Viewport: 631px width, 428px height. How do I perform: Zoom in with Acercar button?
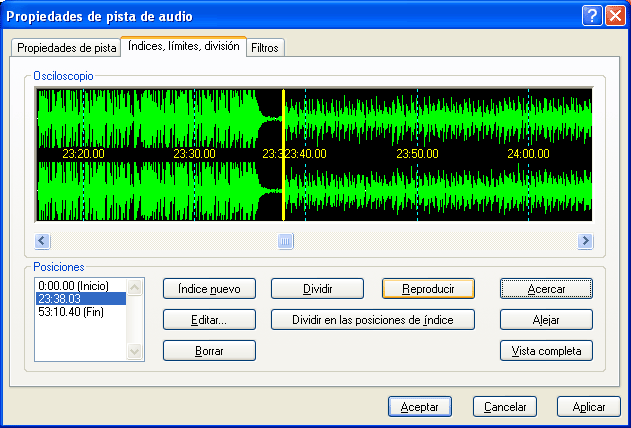(x=546, y=289)
